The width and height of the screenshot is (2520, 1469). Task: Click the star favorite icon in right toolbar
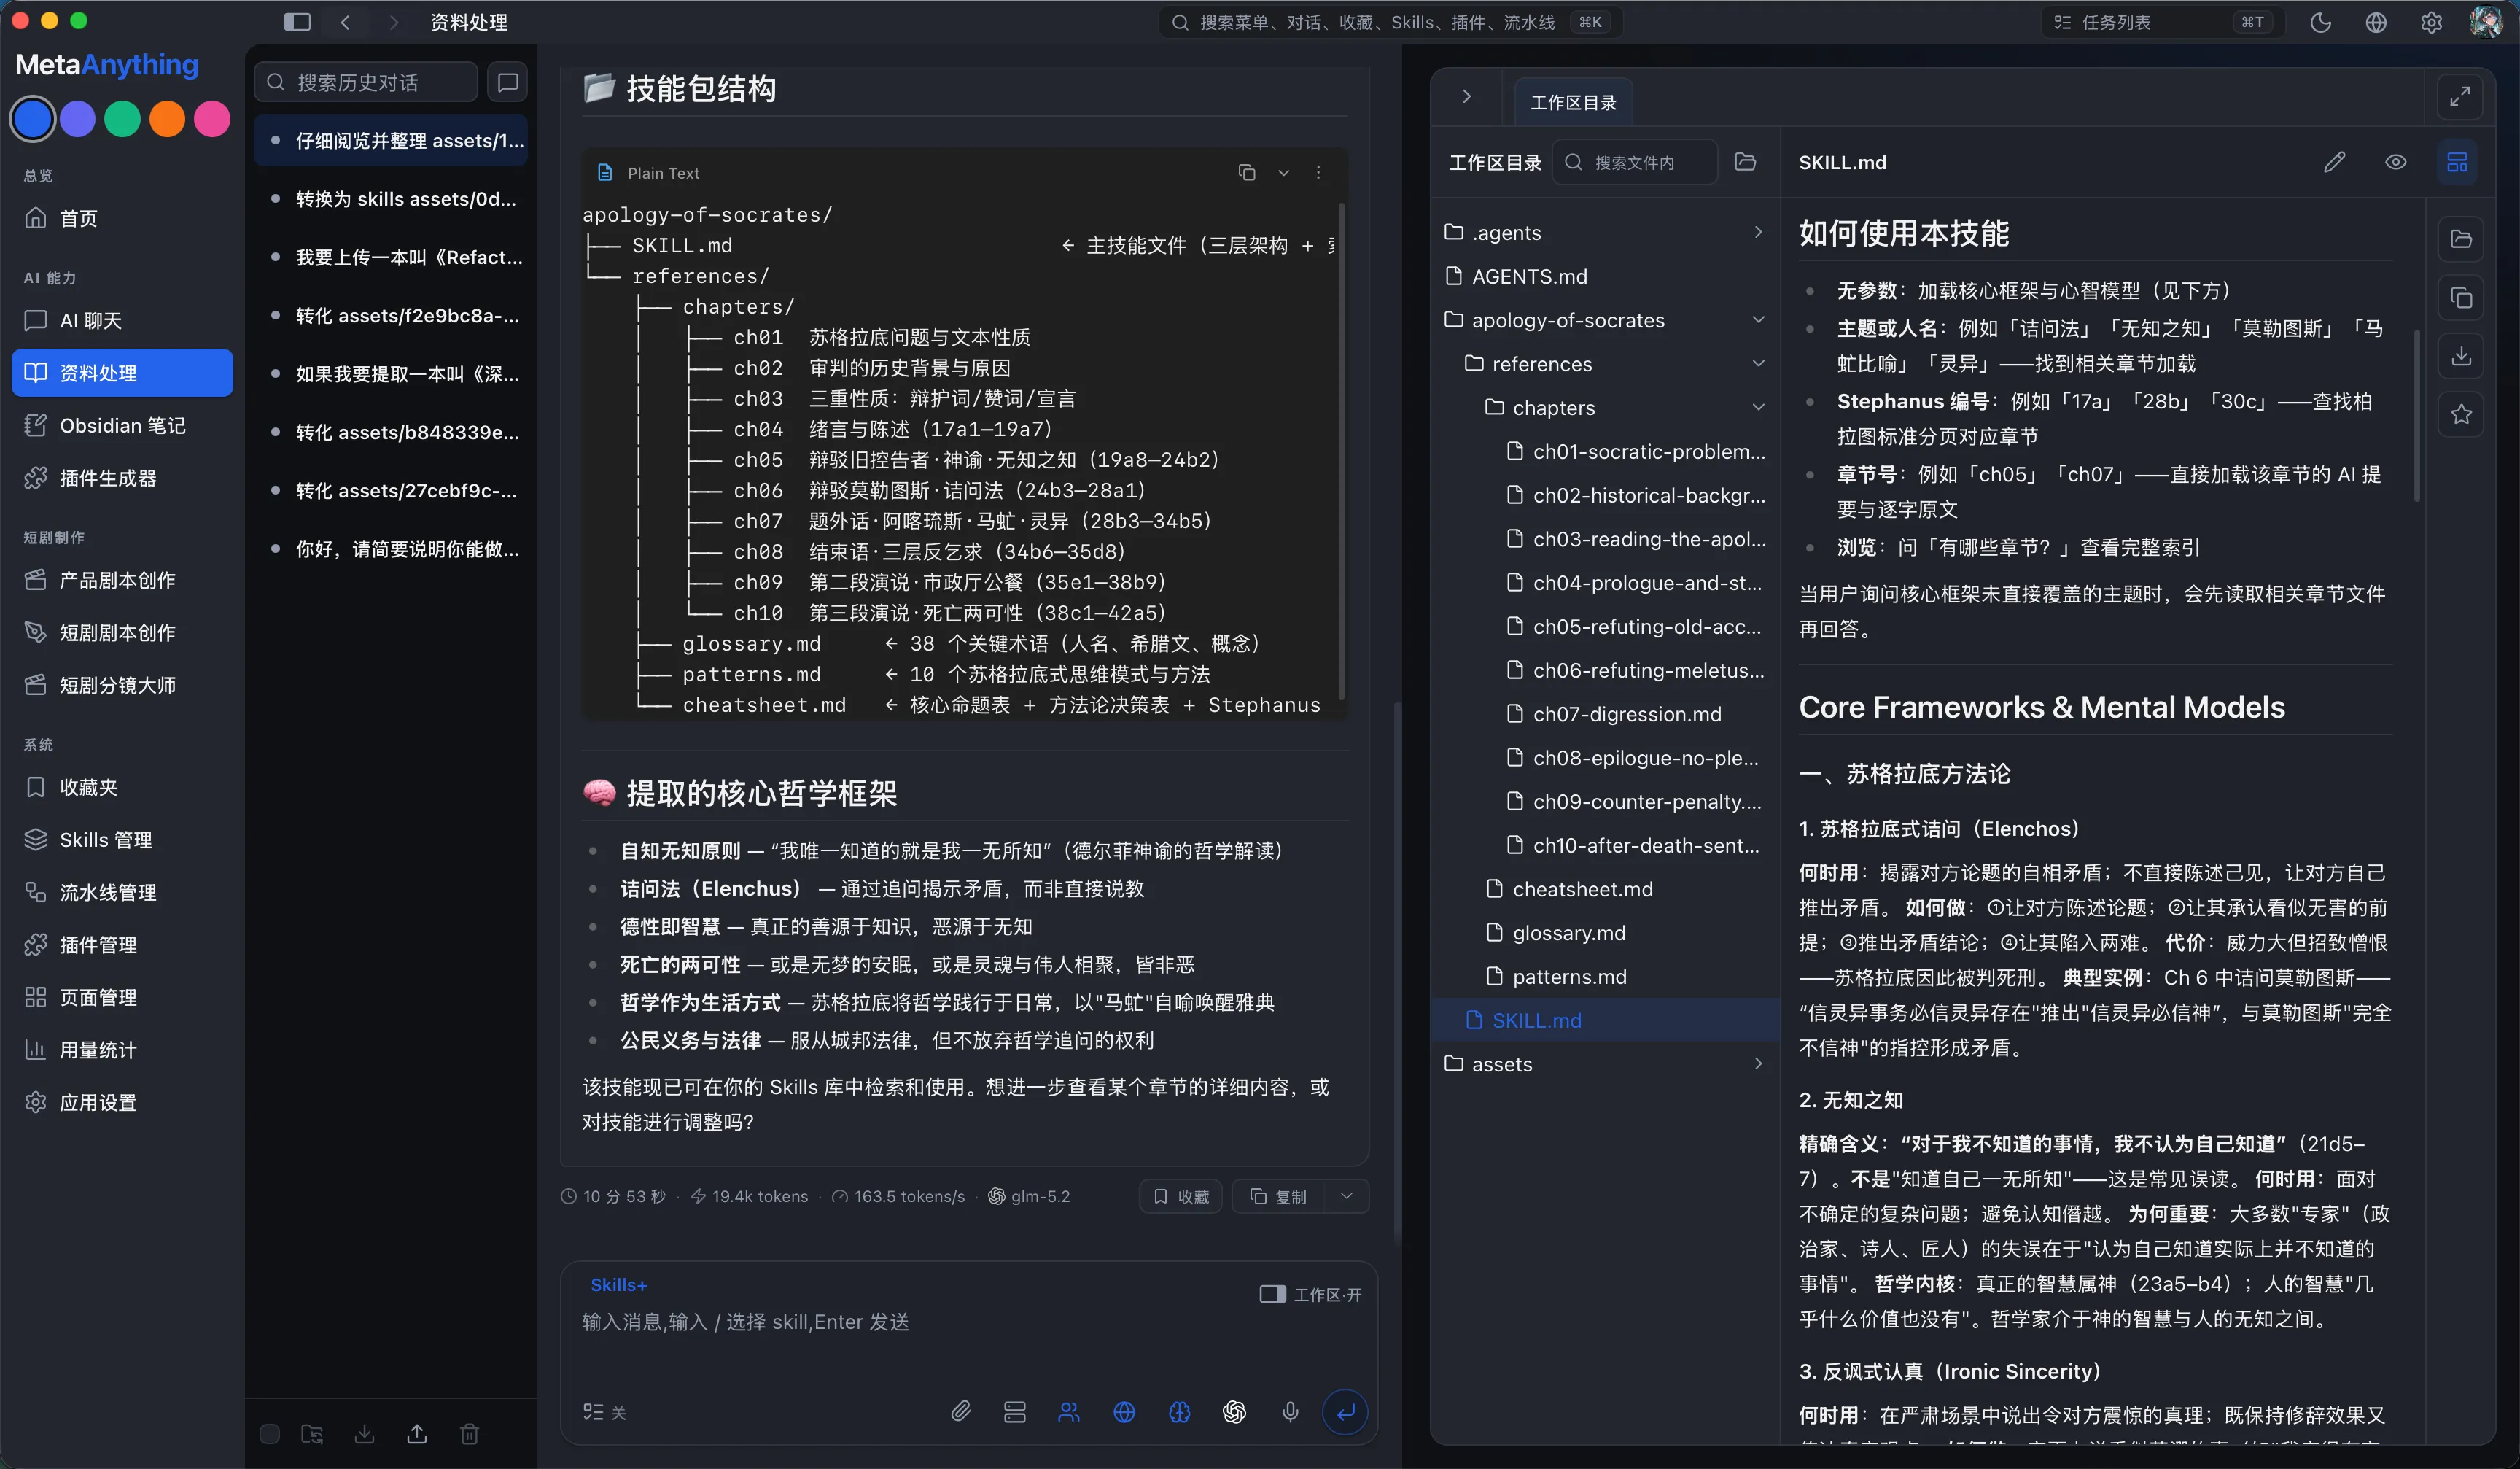click(2461, 414)
